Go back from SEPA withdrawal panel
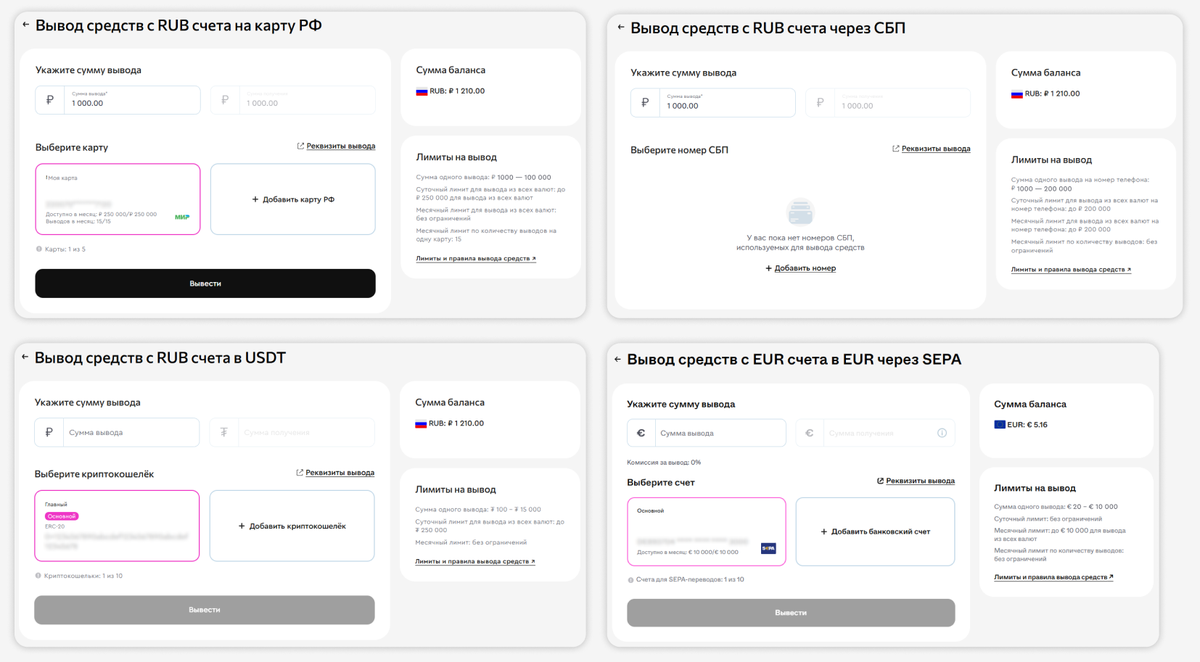This screenshot has width=1200, height=662. [x=618, y=359]
